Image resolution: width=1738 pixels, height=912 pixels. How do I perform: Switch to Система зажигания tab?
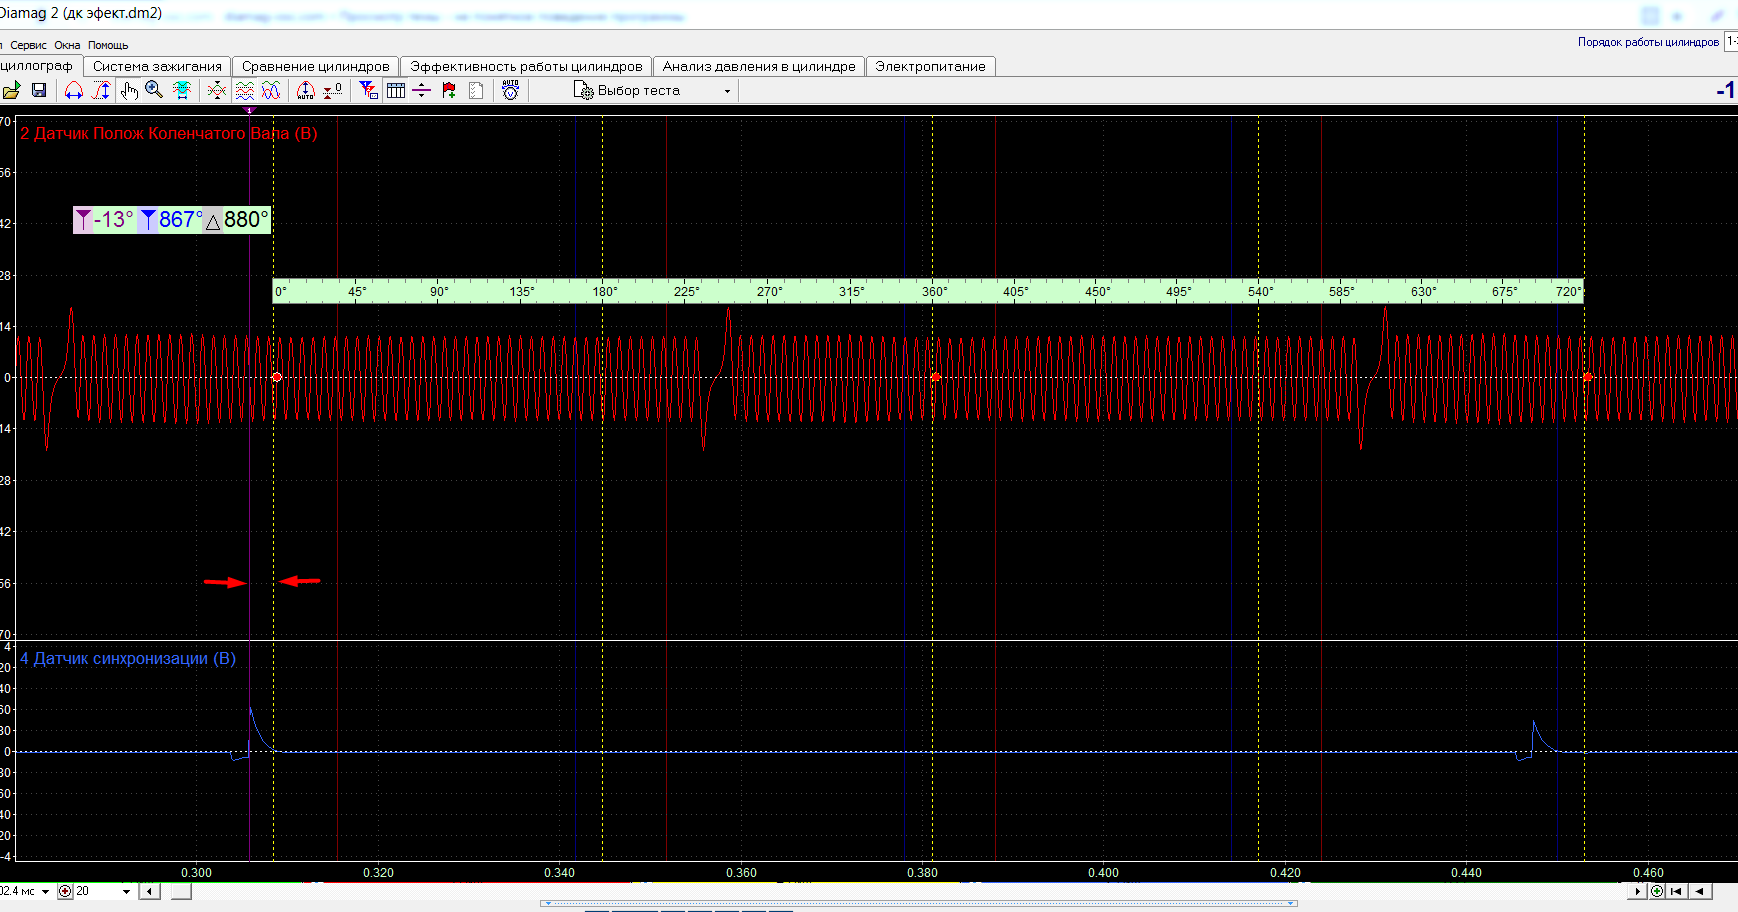pyautogui.click(x=157, y=66)
